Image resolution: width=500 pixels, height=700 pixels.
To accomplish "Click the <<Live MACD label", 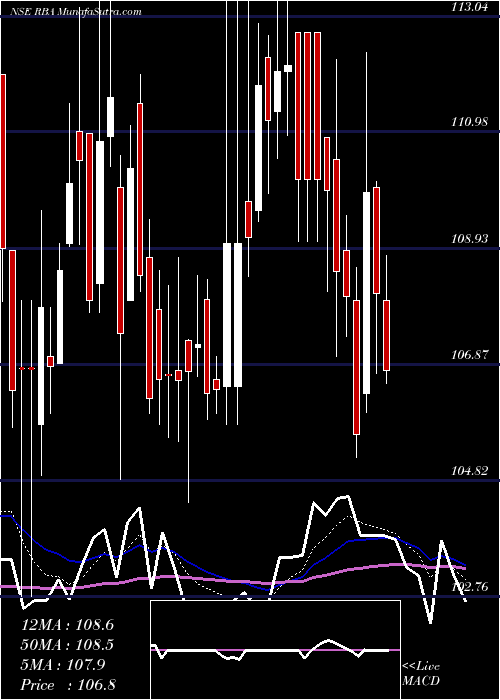I will pyautogui.click(x=421, y=673).
